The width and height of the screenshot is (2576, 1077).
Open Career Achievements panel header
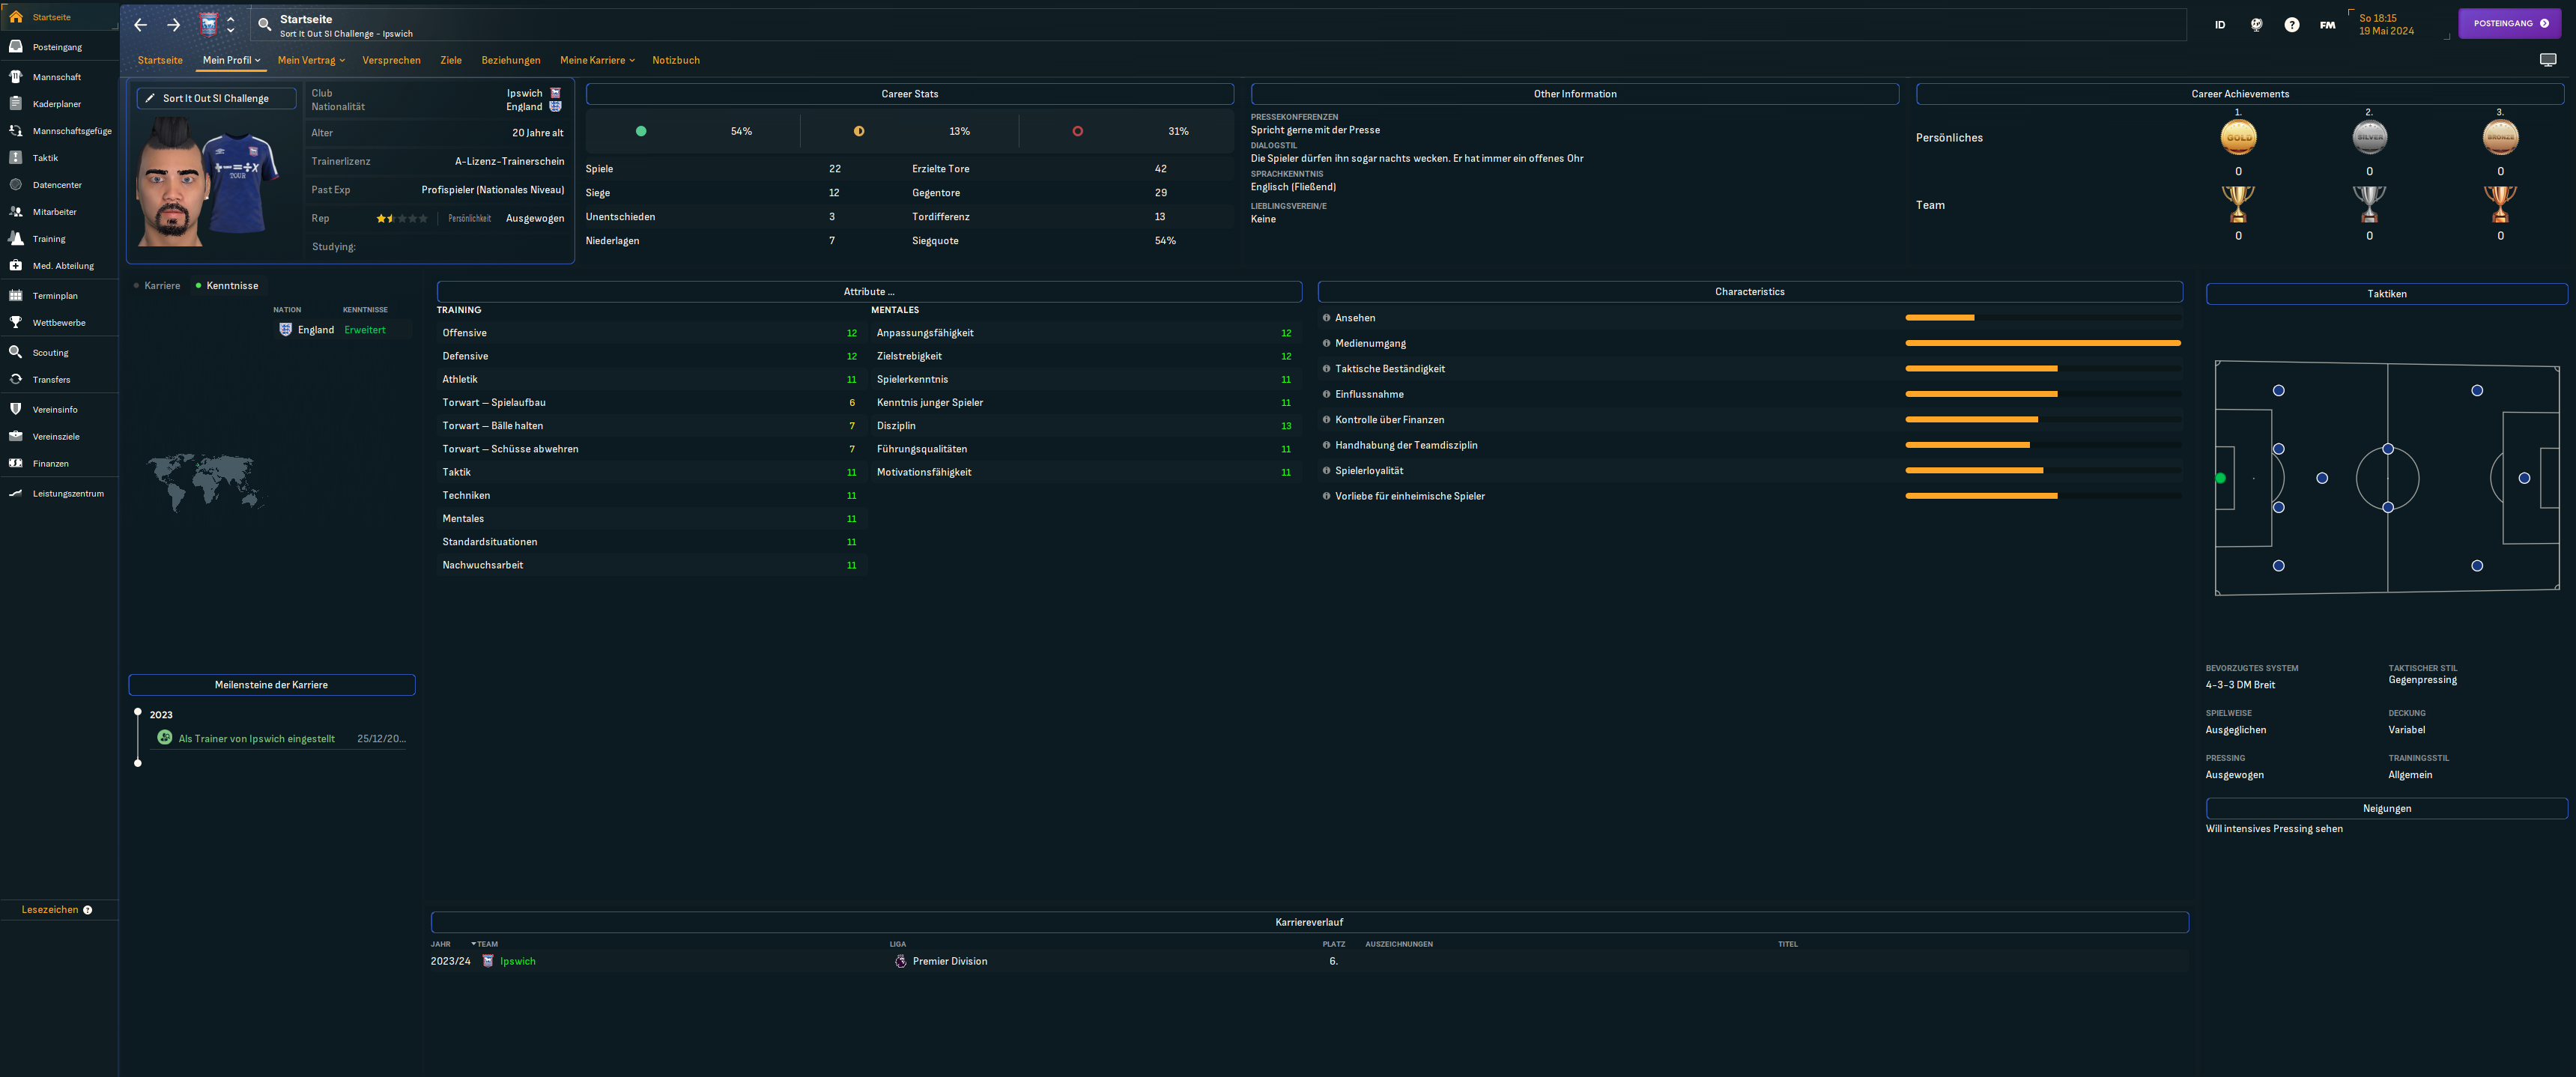(x=2240, y=94)
